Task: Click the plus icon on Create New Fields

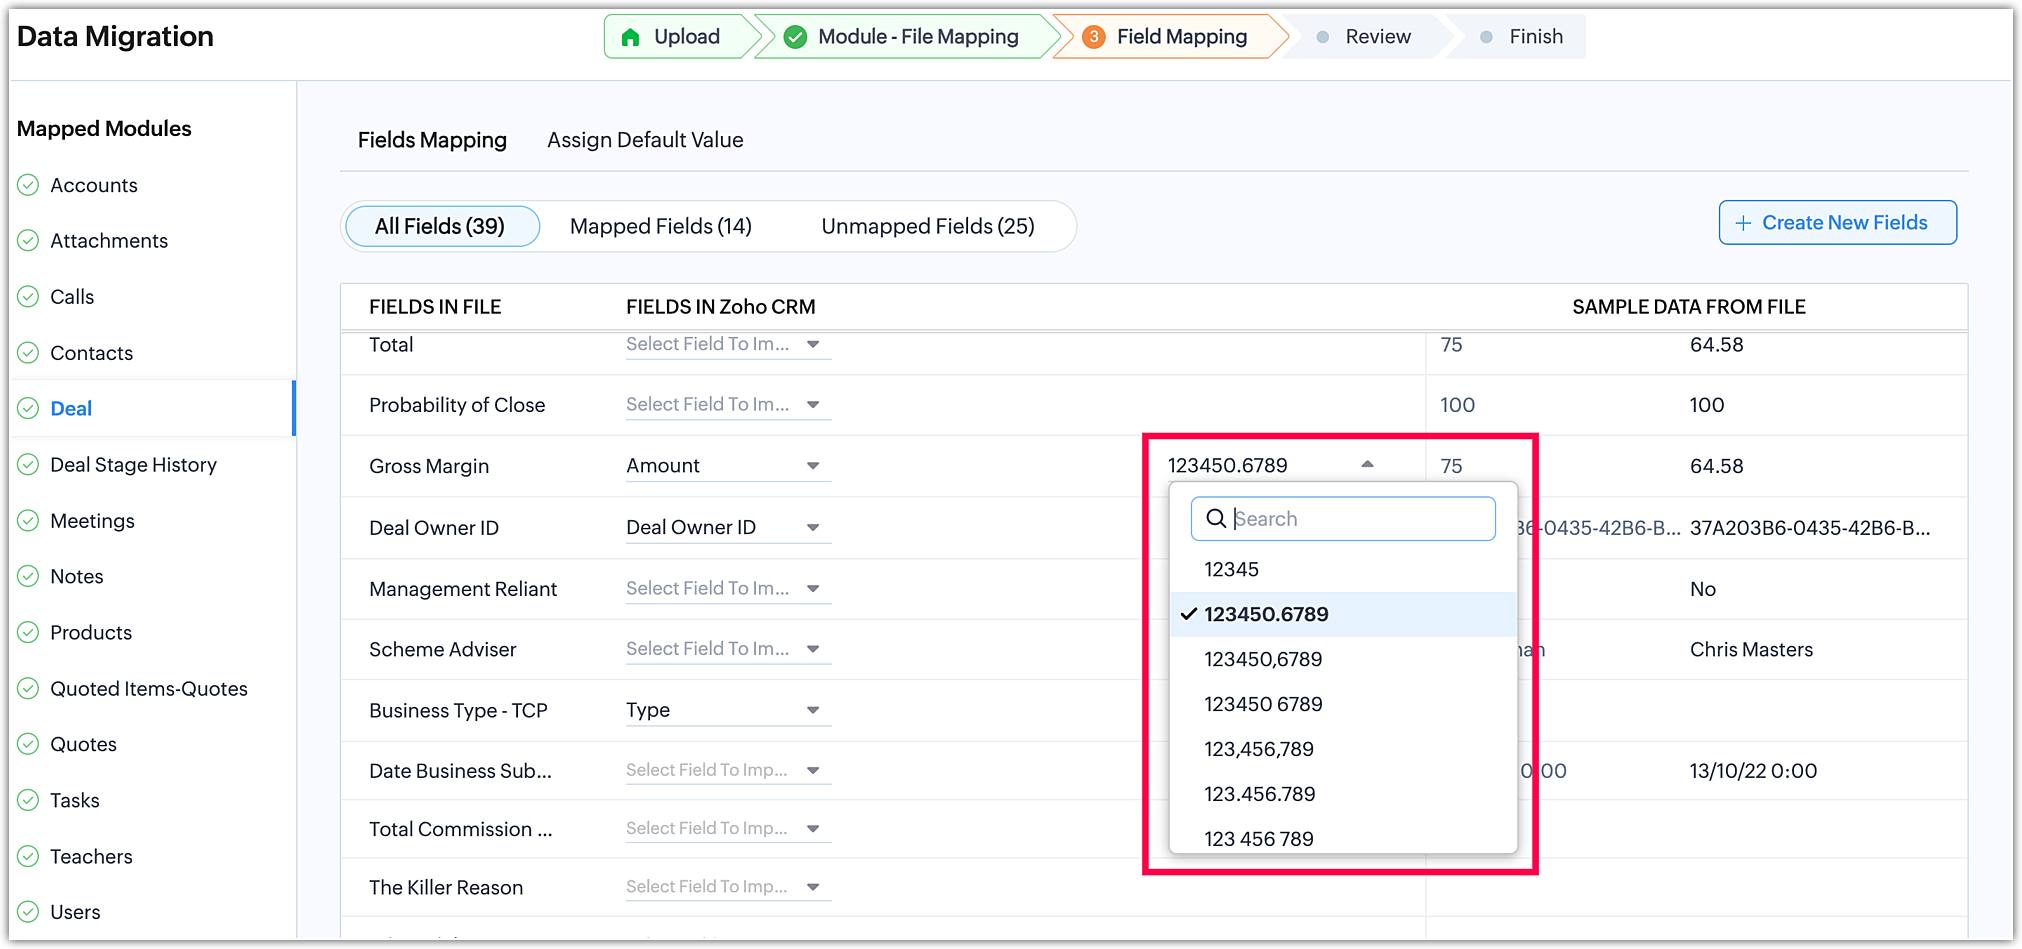Action: (x=1743, y=223)
